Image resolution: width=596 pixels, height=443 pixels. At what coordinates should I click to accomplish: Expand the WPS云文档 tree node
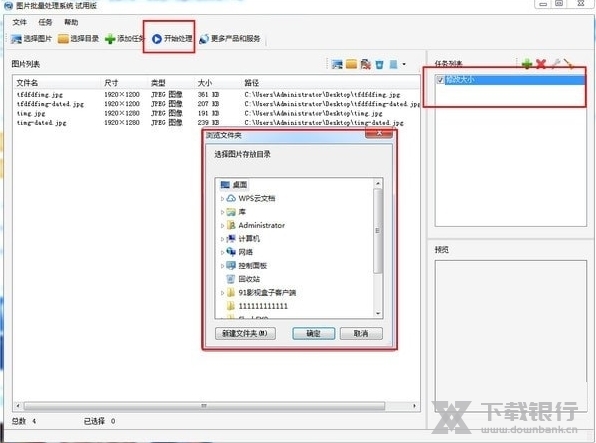[x=222, y=198]
